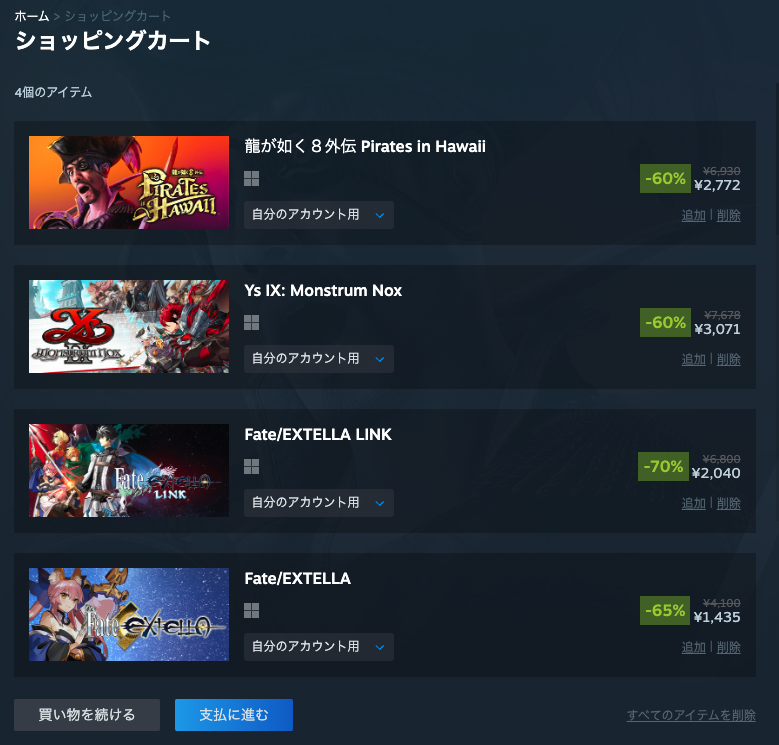Open Pirates in Hawaii game thumbnail

[129, 182]
